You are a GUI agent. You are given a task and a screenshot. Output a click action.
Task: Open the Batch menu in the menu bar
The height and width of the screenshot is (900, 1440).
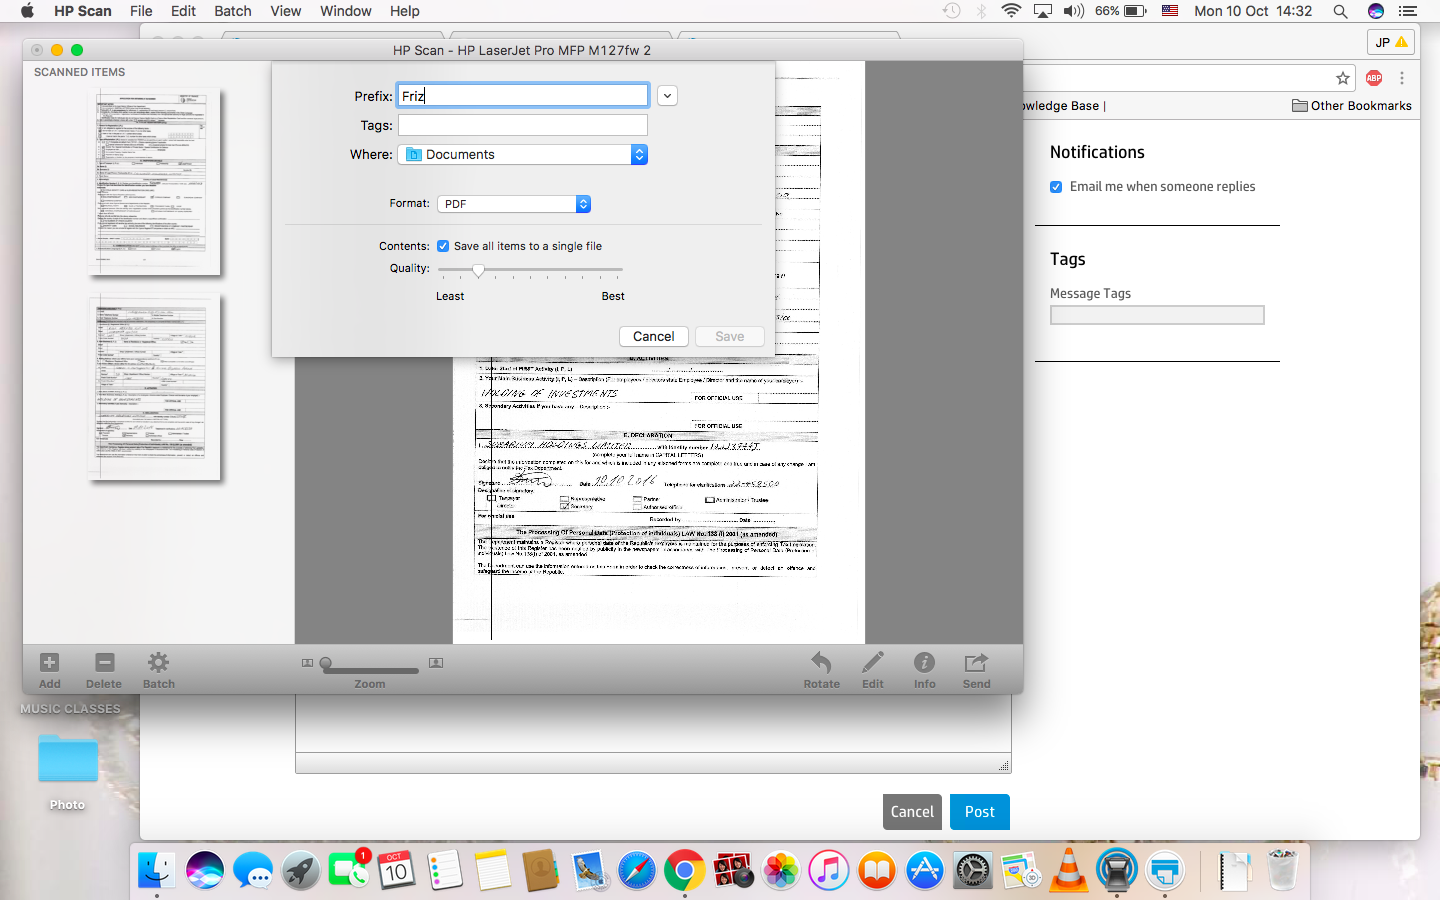point(232,11)
